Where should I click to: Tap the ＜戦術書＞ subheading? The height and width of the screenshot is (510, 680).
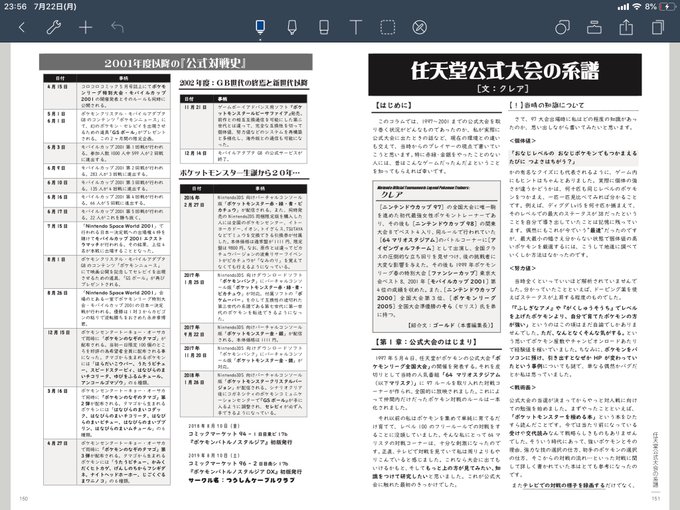[523, 387]
